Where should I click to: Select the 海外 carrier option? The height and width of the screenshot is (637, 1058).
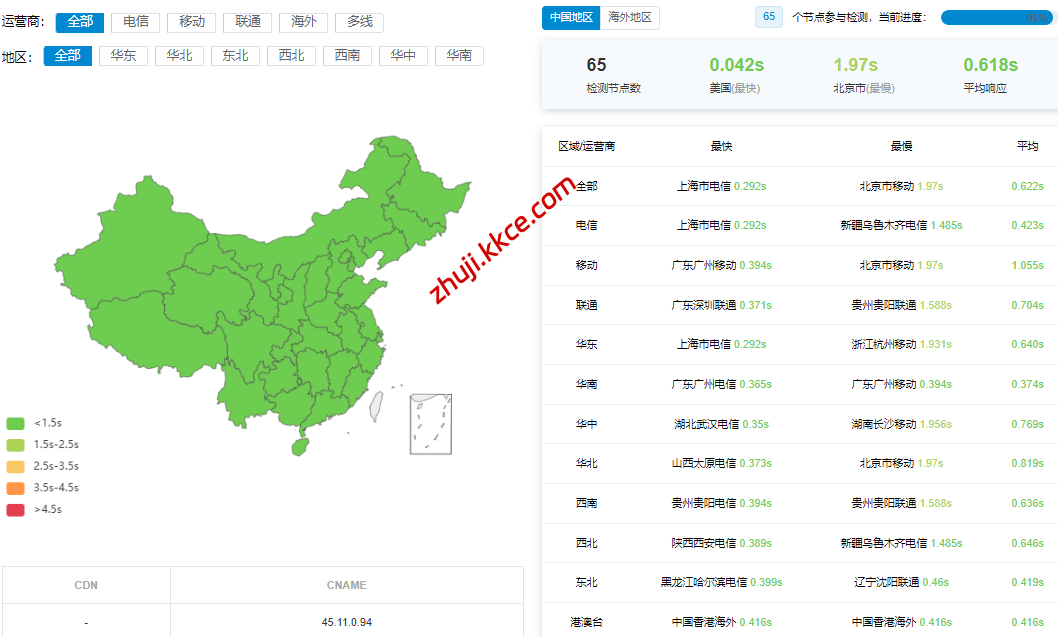304,22
